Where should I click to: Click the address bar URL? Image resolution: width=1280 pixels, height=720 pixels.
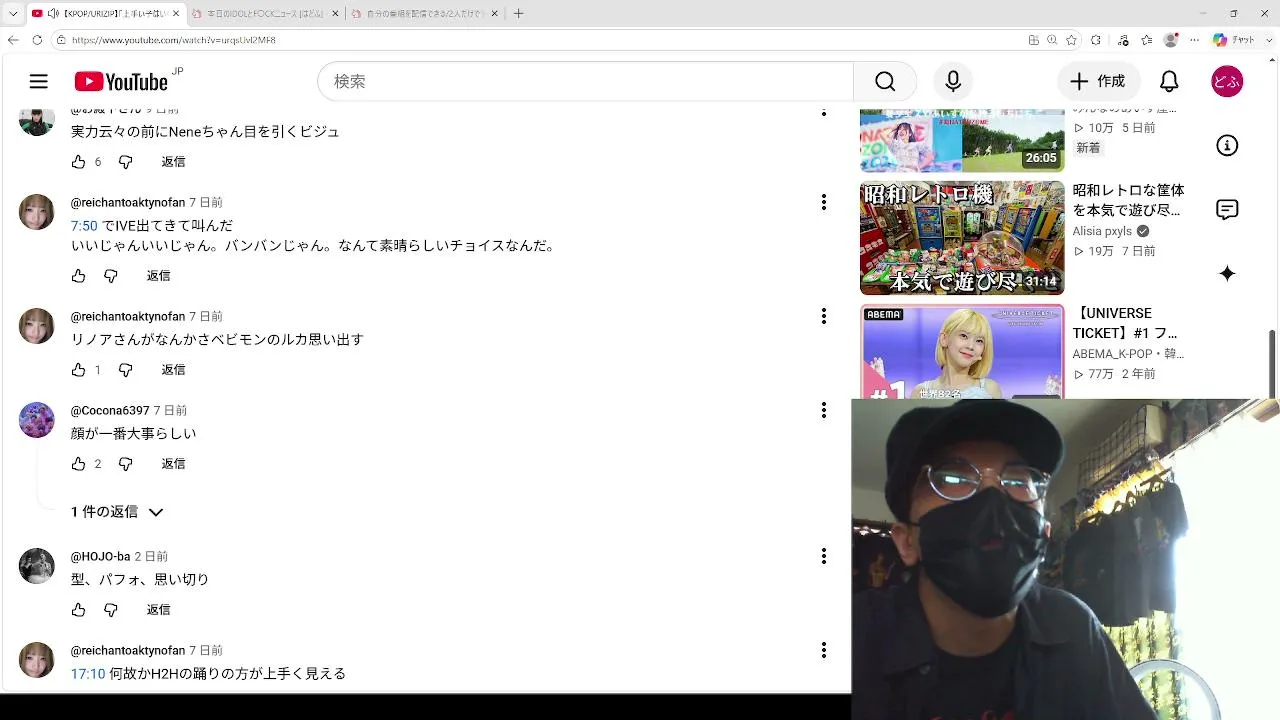tap(174, 40)
